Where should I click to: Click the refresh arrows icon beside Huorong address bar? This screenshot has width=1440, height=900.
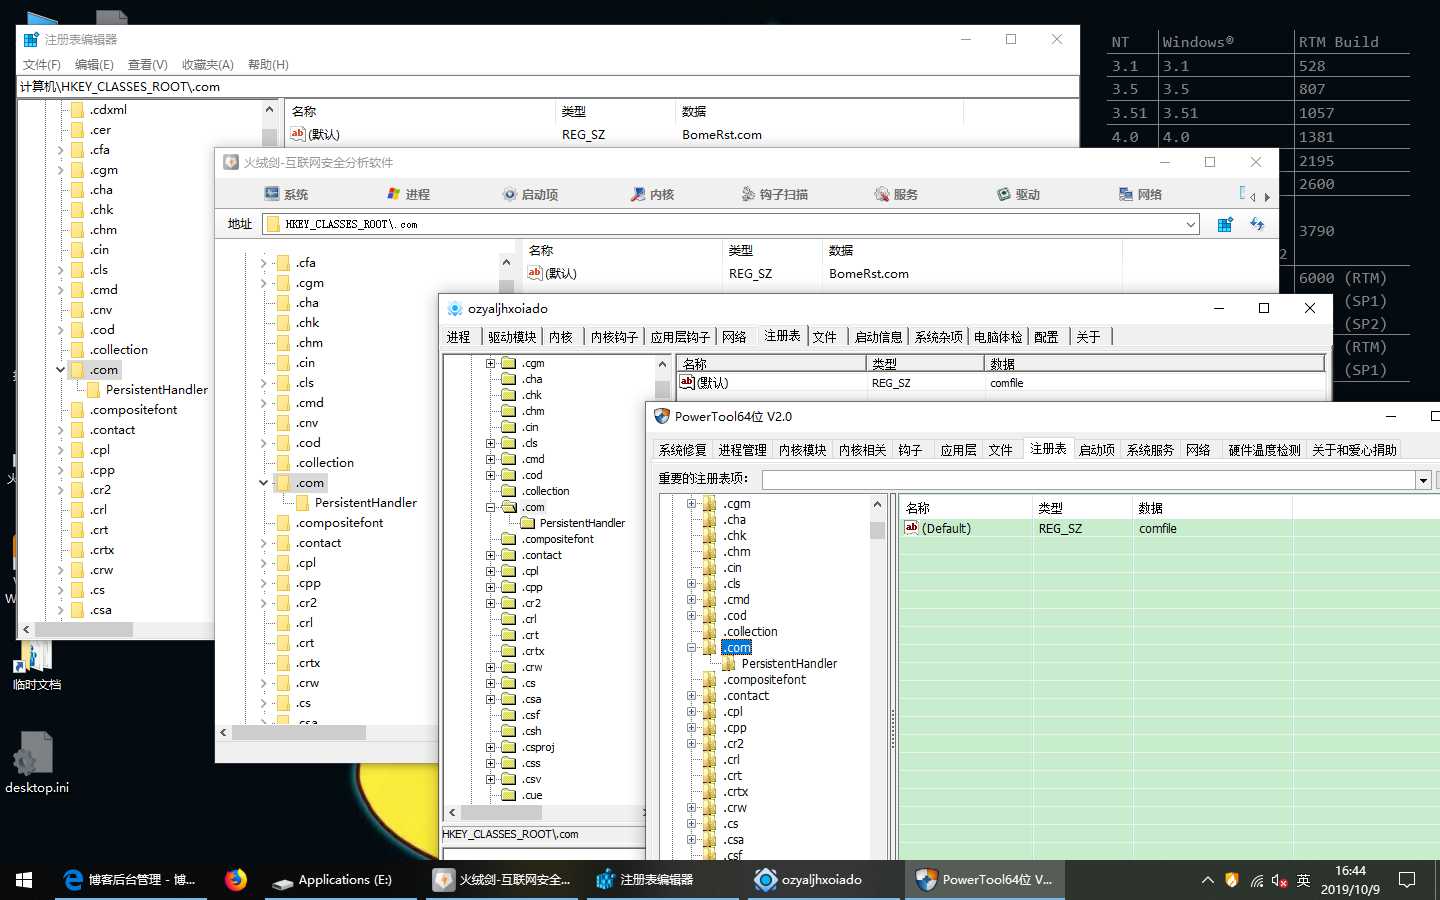[x=1257, y=224]
